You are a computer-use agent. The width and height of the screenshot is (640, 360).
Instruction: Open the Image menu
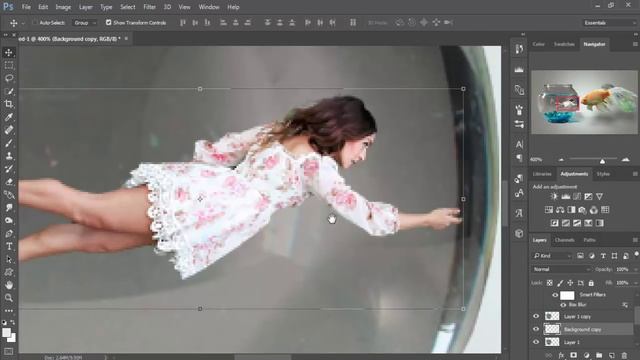point(63,7)
